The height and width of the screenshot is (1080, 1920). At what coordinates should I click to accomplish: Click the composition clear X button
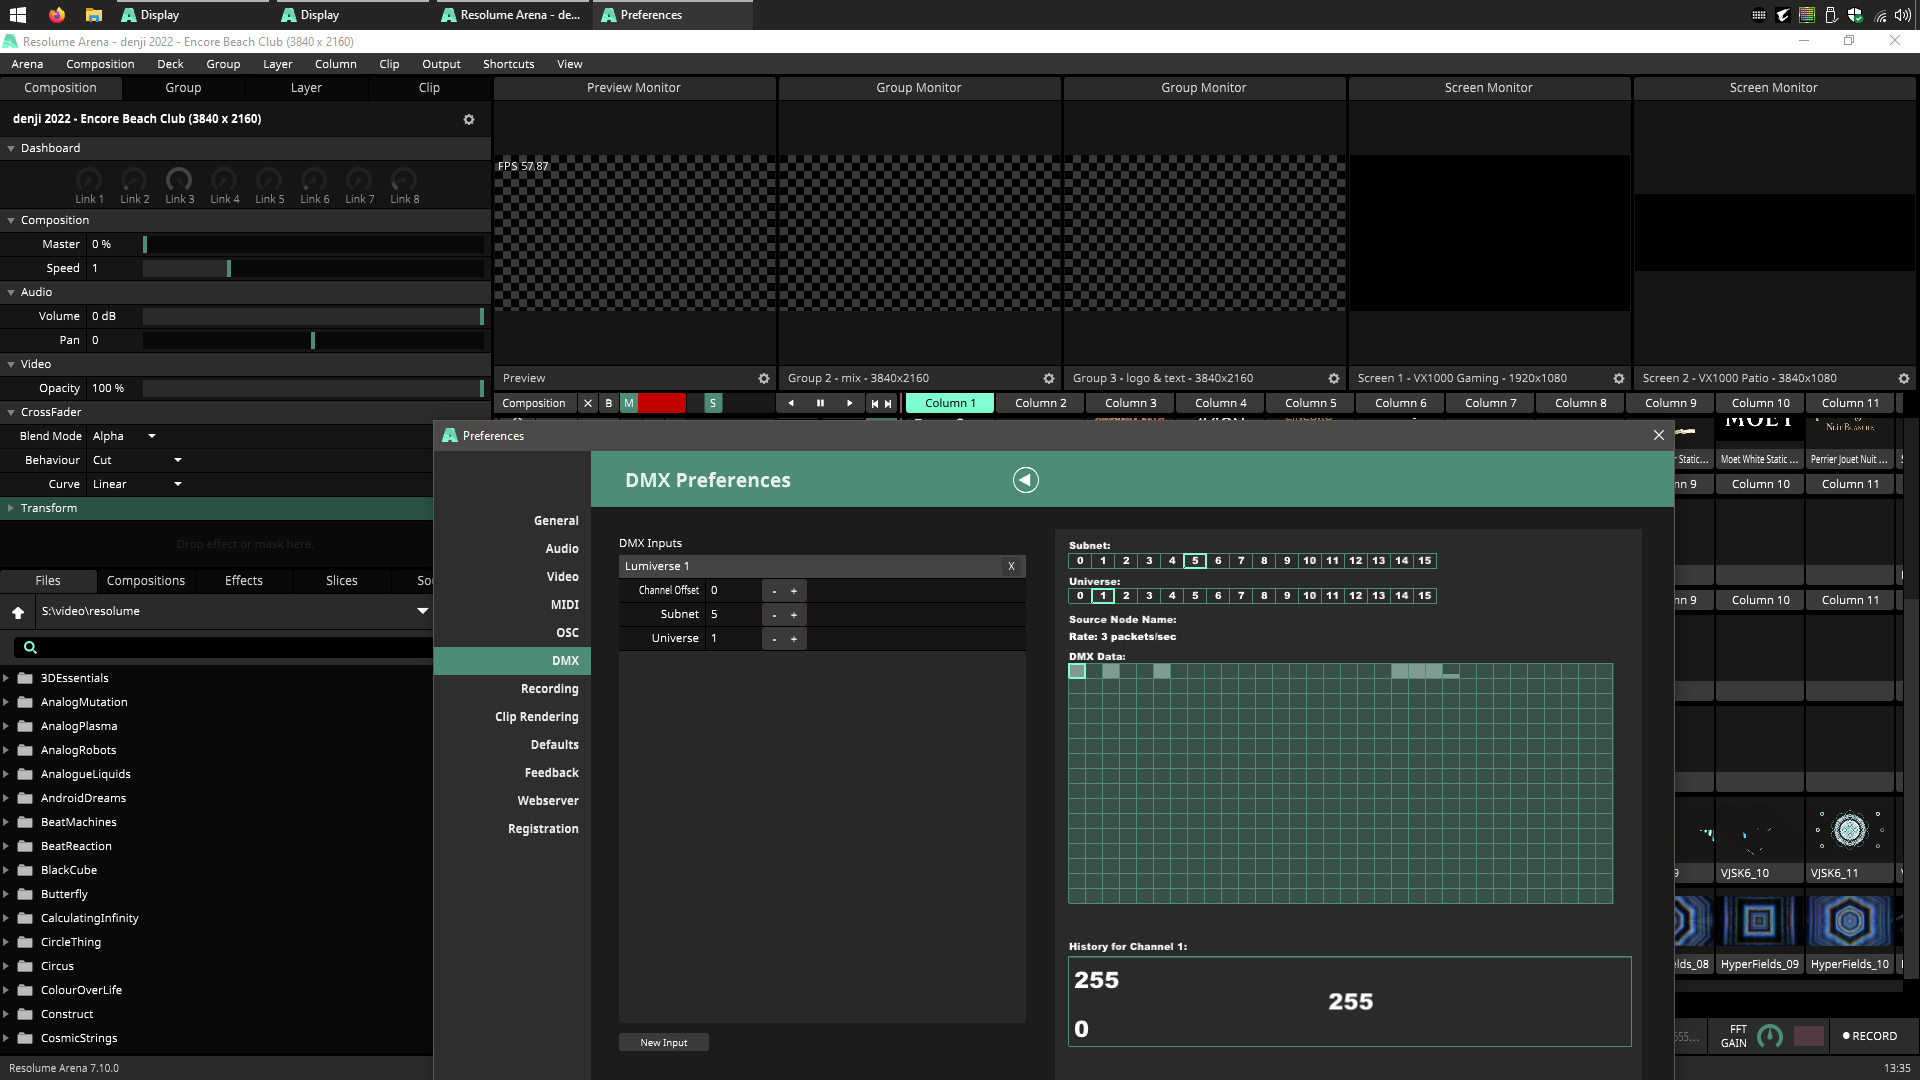pos(588,403)
